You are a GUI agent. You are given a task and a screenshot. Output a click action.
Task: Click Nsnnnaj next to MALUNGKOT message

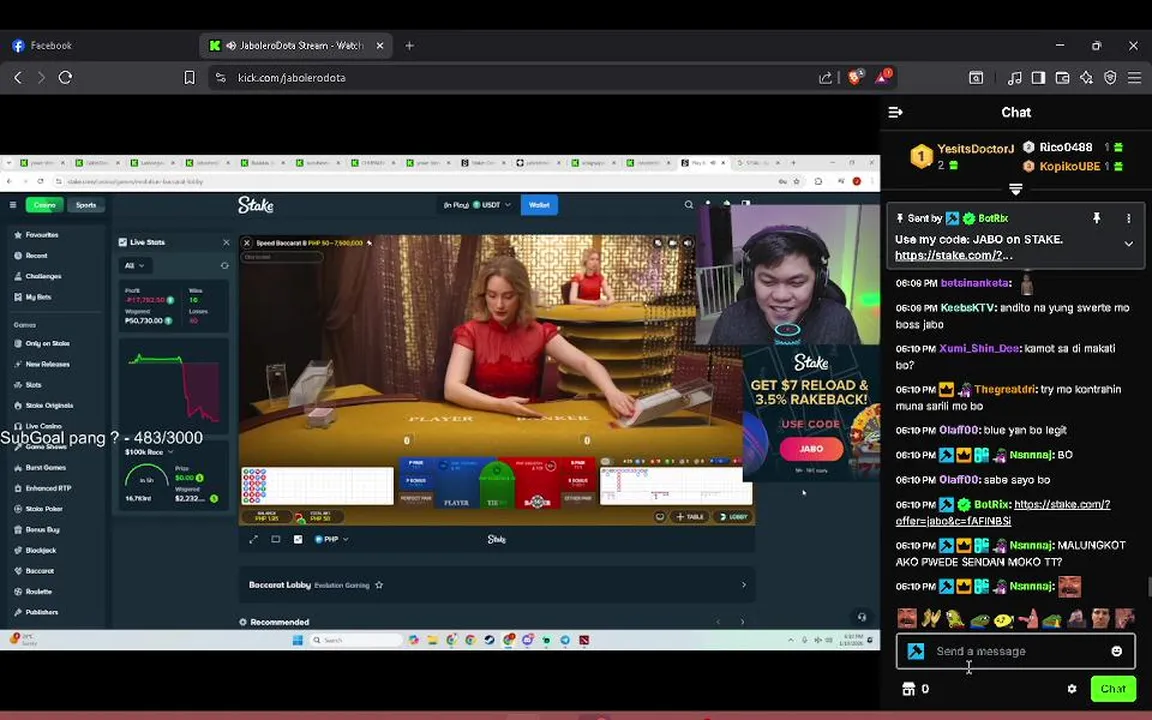click(x=1031, y=545)
